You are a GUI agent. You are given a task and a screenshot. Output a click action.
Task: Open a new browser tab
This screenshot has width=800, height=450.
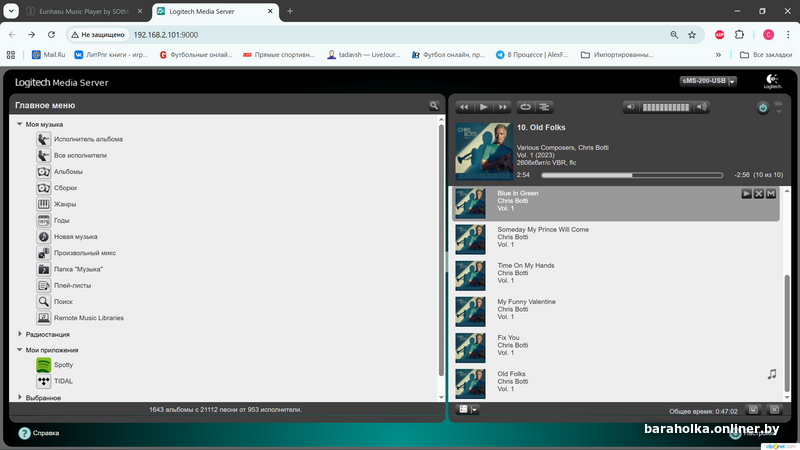[x=290, y=11]
